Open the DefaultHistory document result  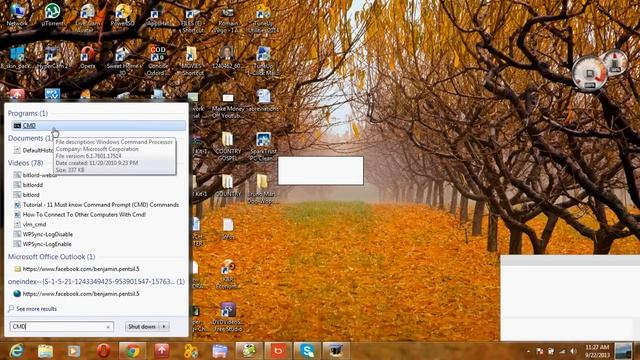click(33, 150)
